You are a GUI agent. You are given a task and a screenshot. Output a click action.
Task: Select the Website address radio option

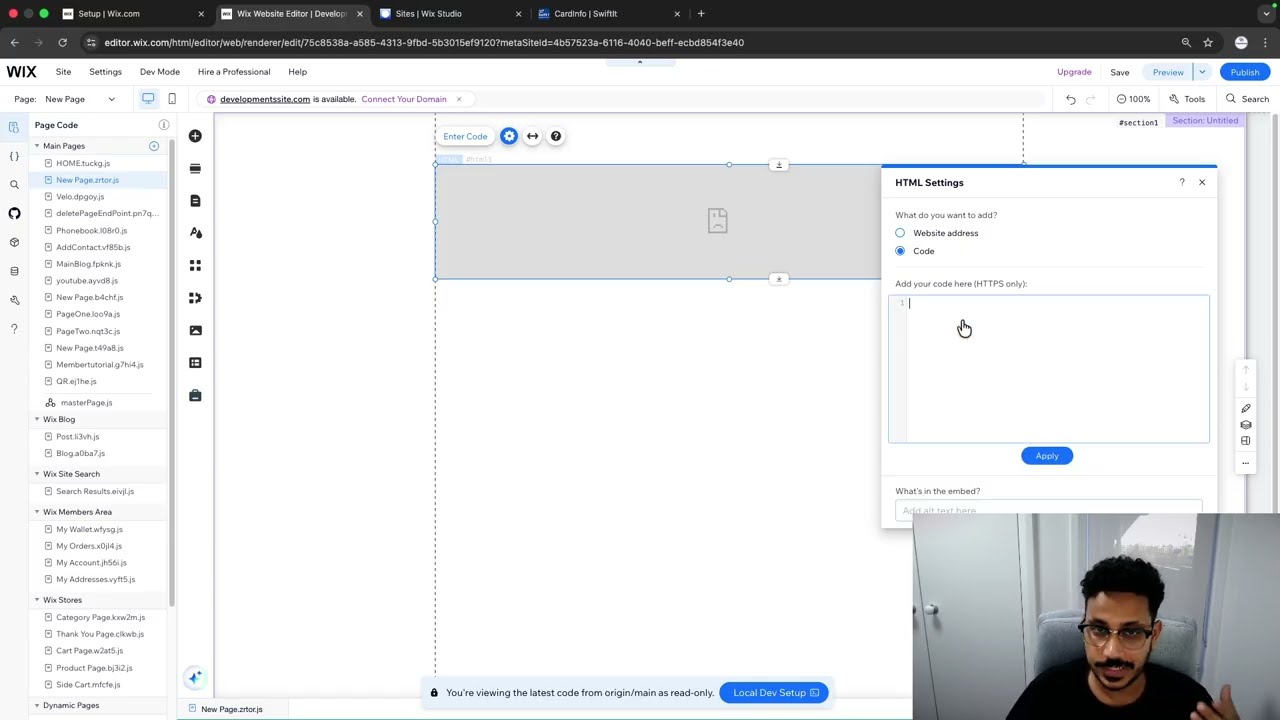900,233
